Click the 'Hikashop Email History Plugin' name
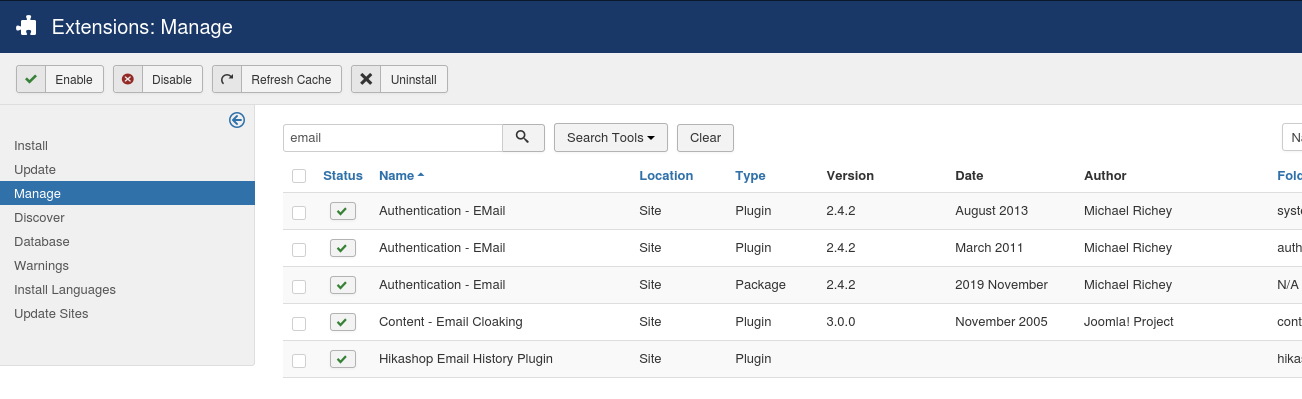This screenshot has height=399, width=1302. [x=466, y=358]
